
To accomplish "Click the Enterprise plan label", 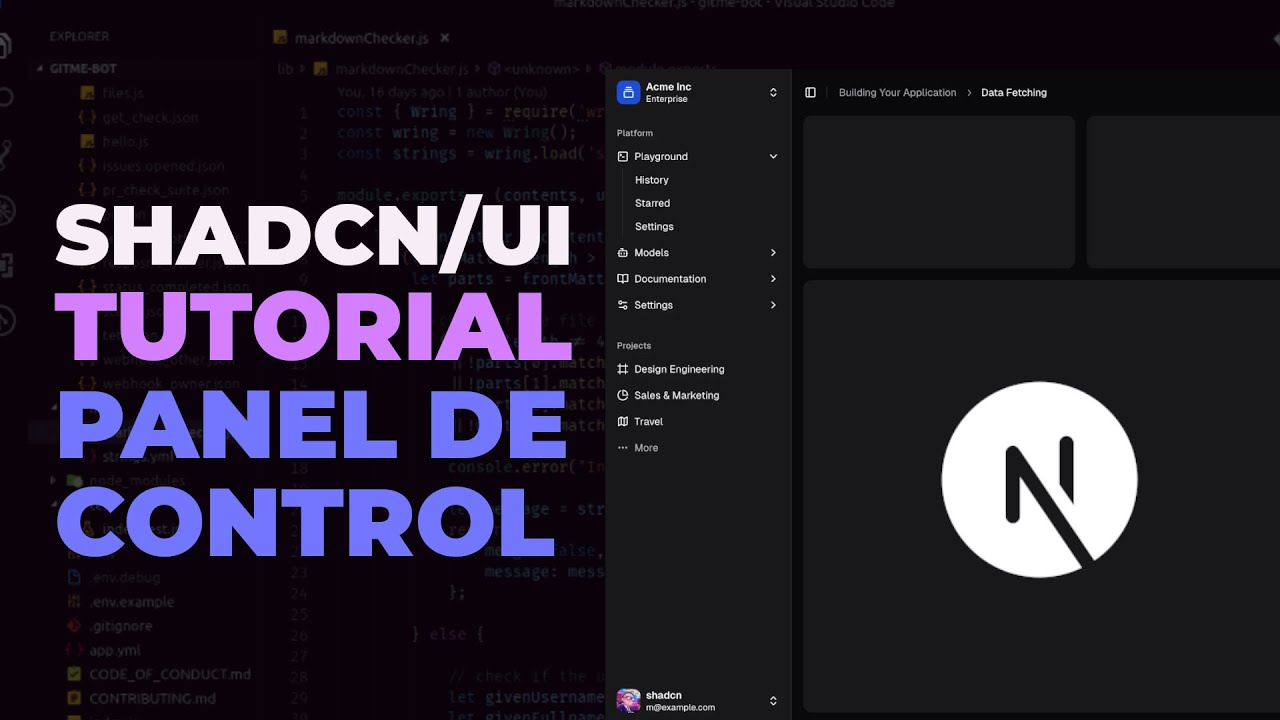I will (666, 100).
